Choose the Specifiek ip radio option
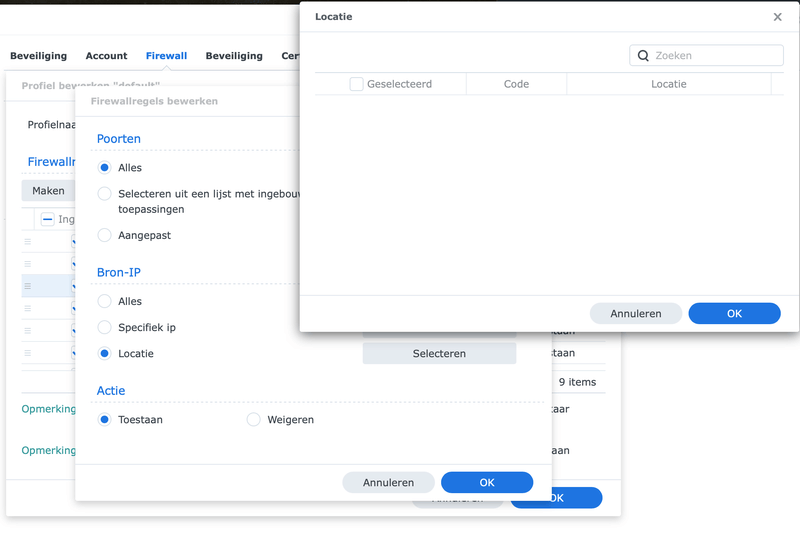The width and height of the screenshot is (800, 540). tap(104, 327)
